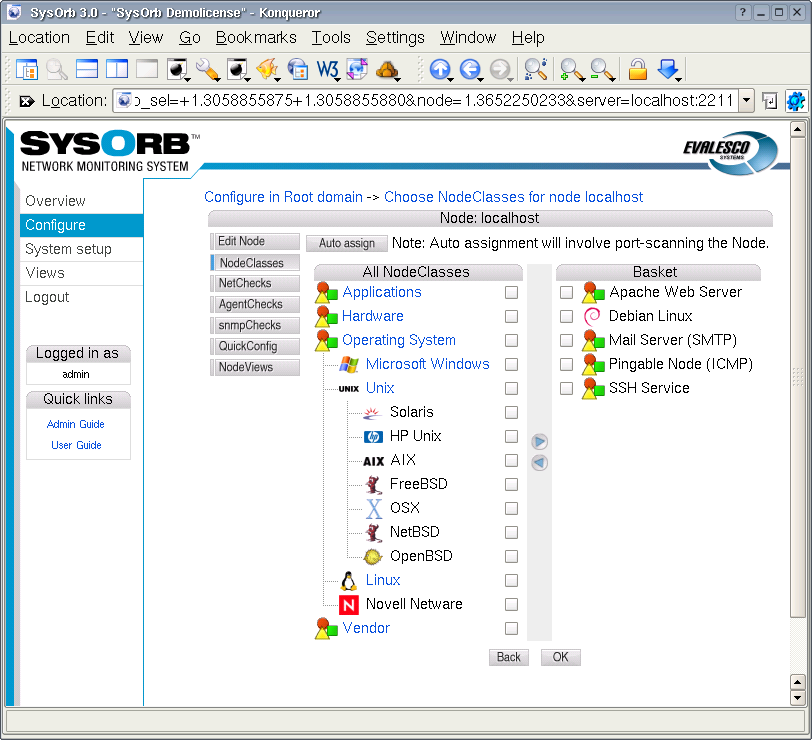Zoom out using the minus magnifier icon

[x=602, y=69]
